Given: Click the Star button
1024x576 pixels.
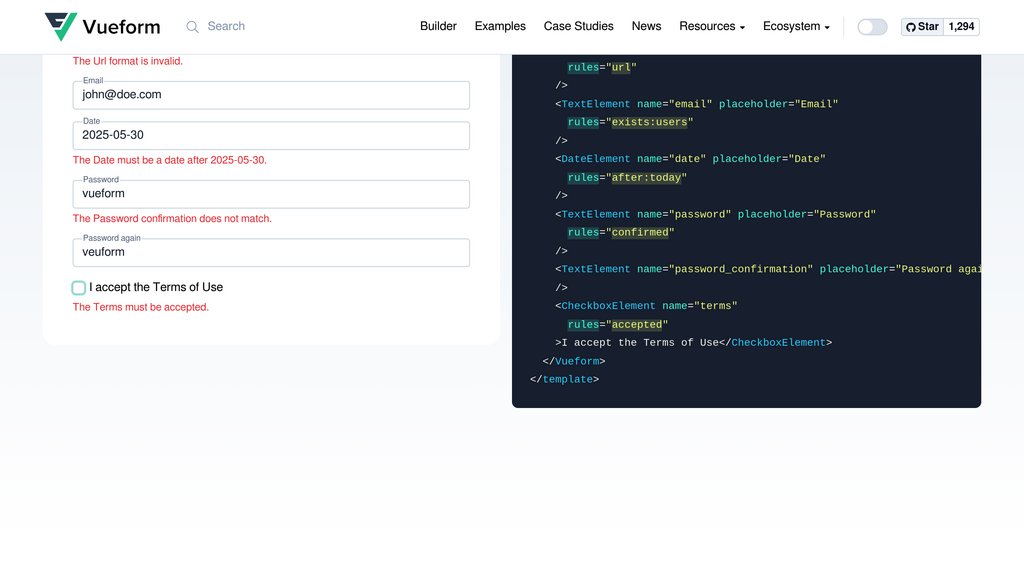Looking at the screenshot, I should [x=920, y=27].
